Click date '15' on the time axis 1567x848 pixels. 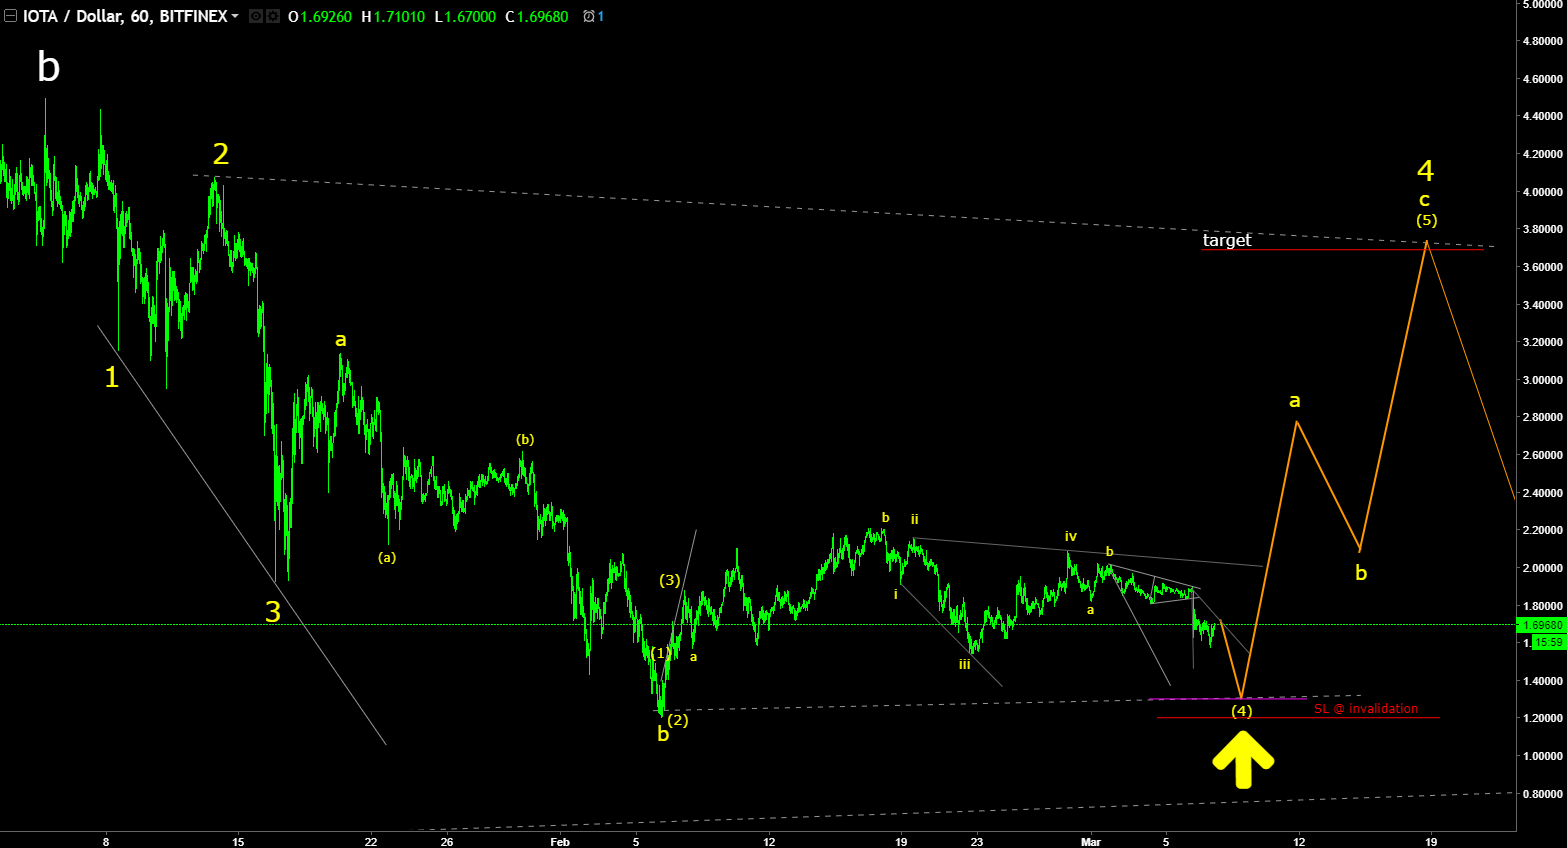tap(238, 842)
